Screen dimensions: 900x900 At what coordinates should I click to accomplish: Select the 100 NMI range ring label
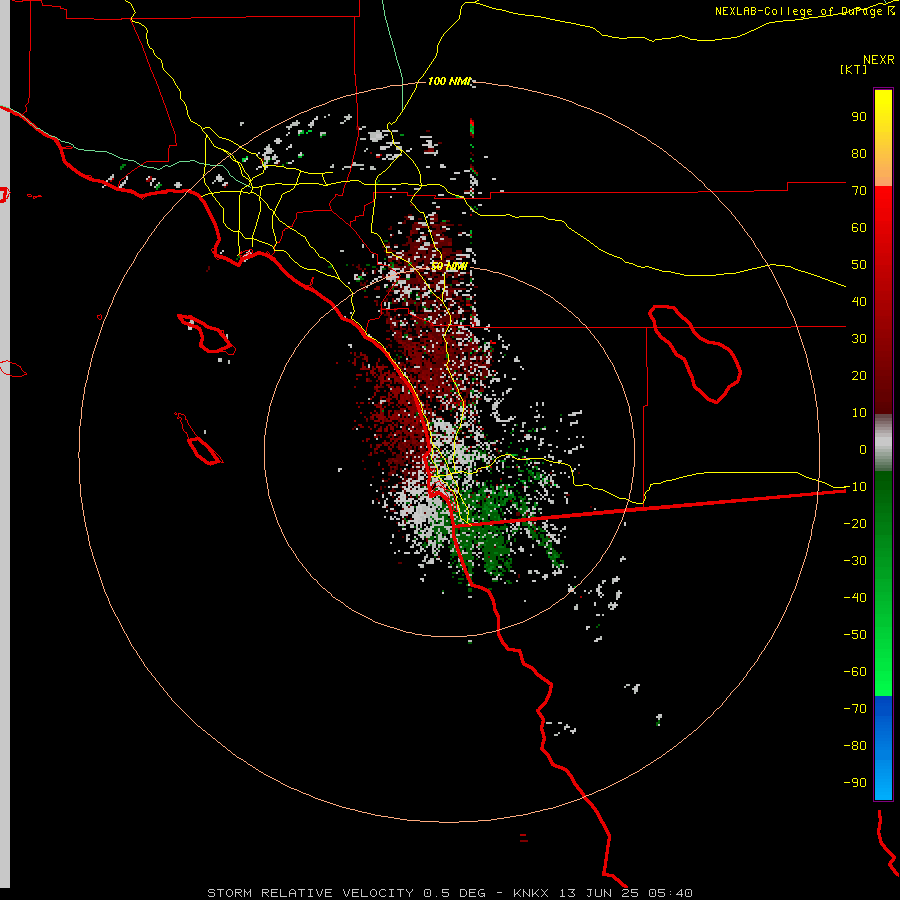coord(449,82)
